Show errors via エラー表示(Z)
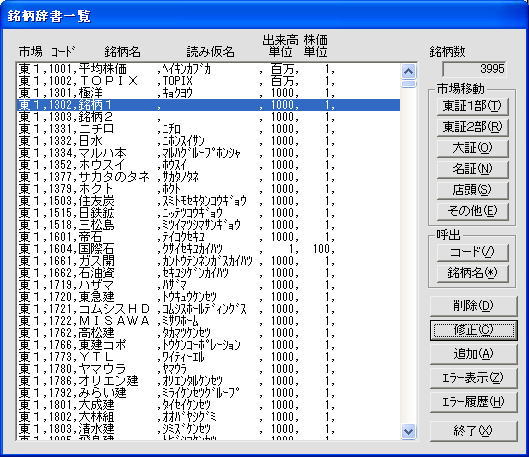Viewport: 529px width, 457px height. pyautogui.click(x=473, y=378)
